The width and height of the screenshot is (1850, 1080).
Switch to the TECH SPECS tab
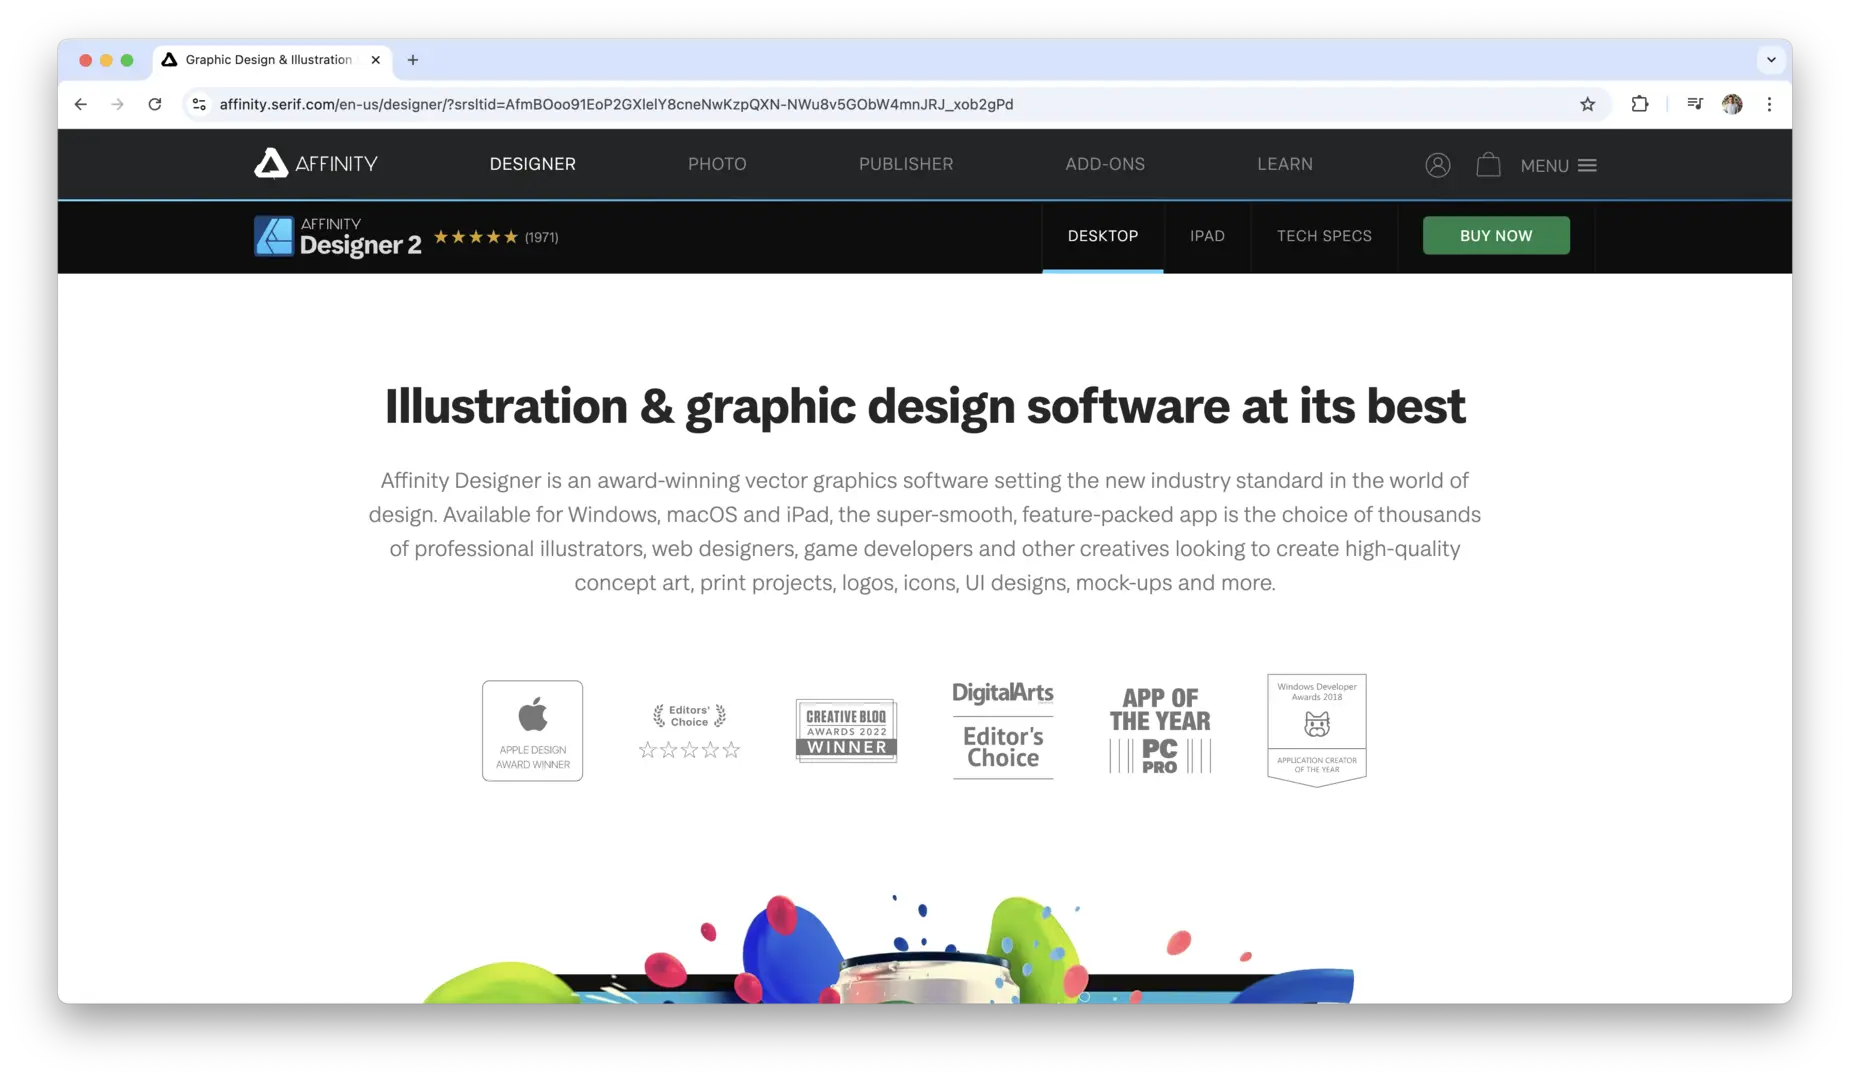click(1324, 236)
